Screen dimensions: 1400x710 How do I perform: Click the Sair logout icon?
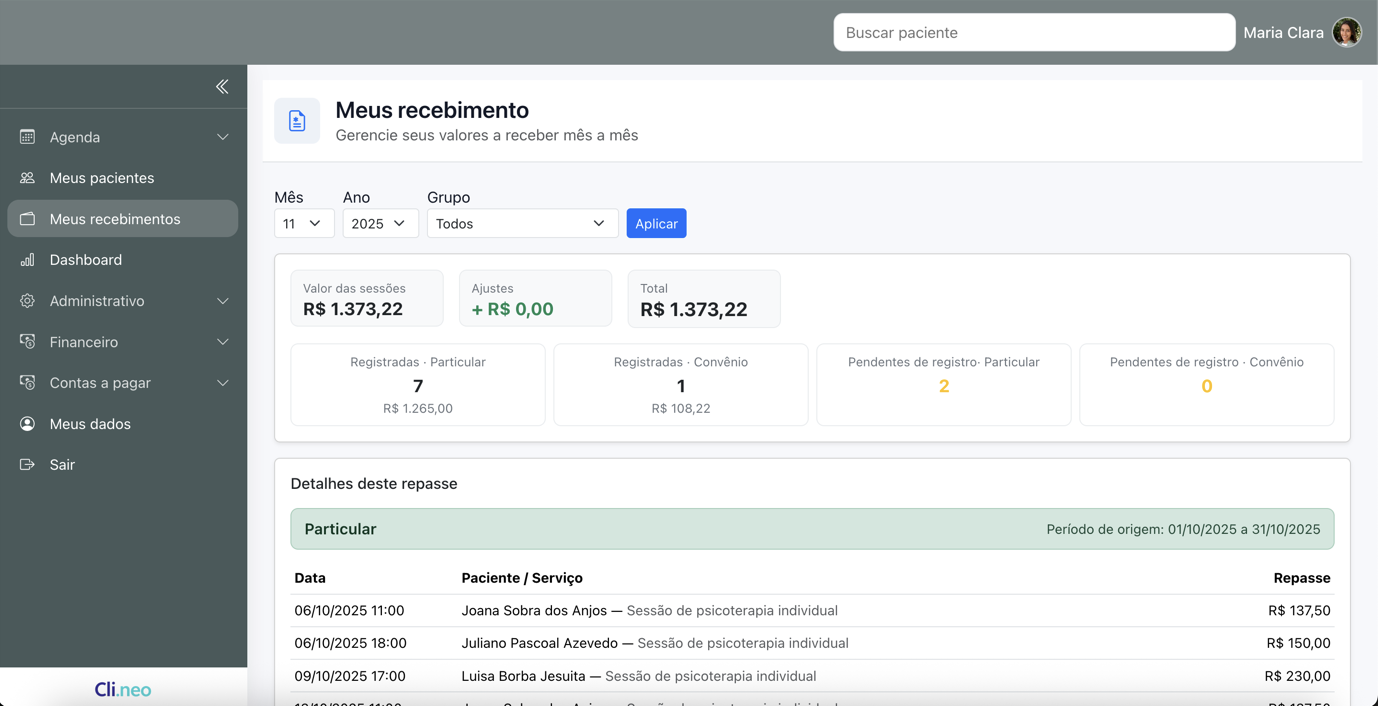pyautogui.click(x=28, y=465)
